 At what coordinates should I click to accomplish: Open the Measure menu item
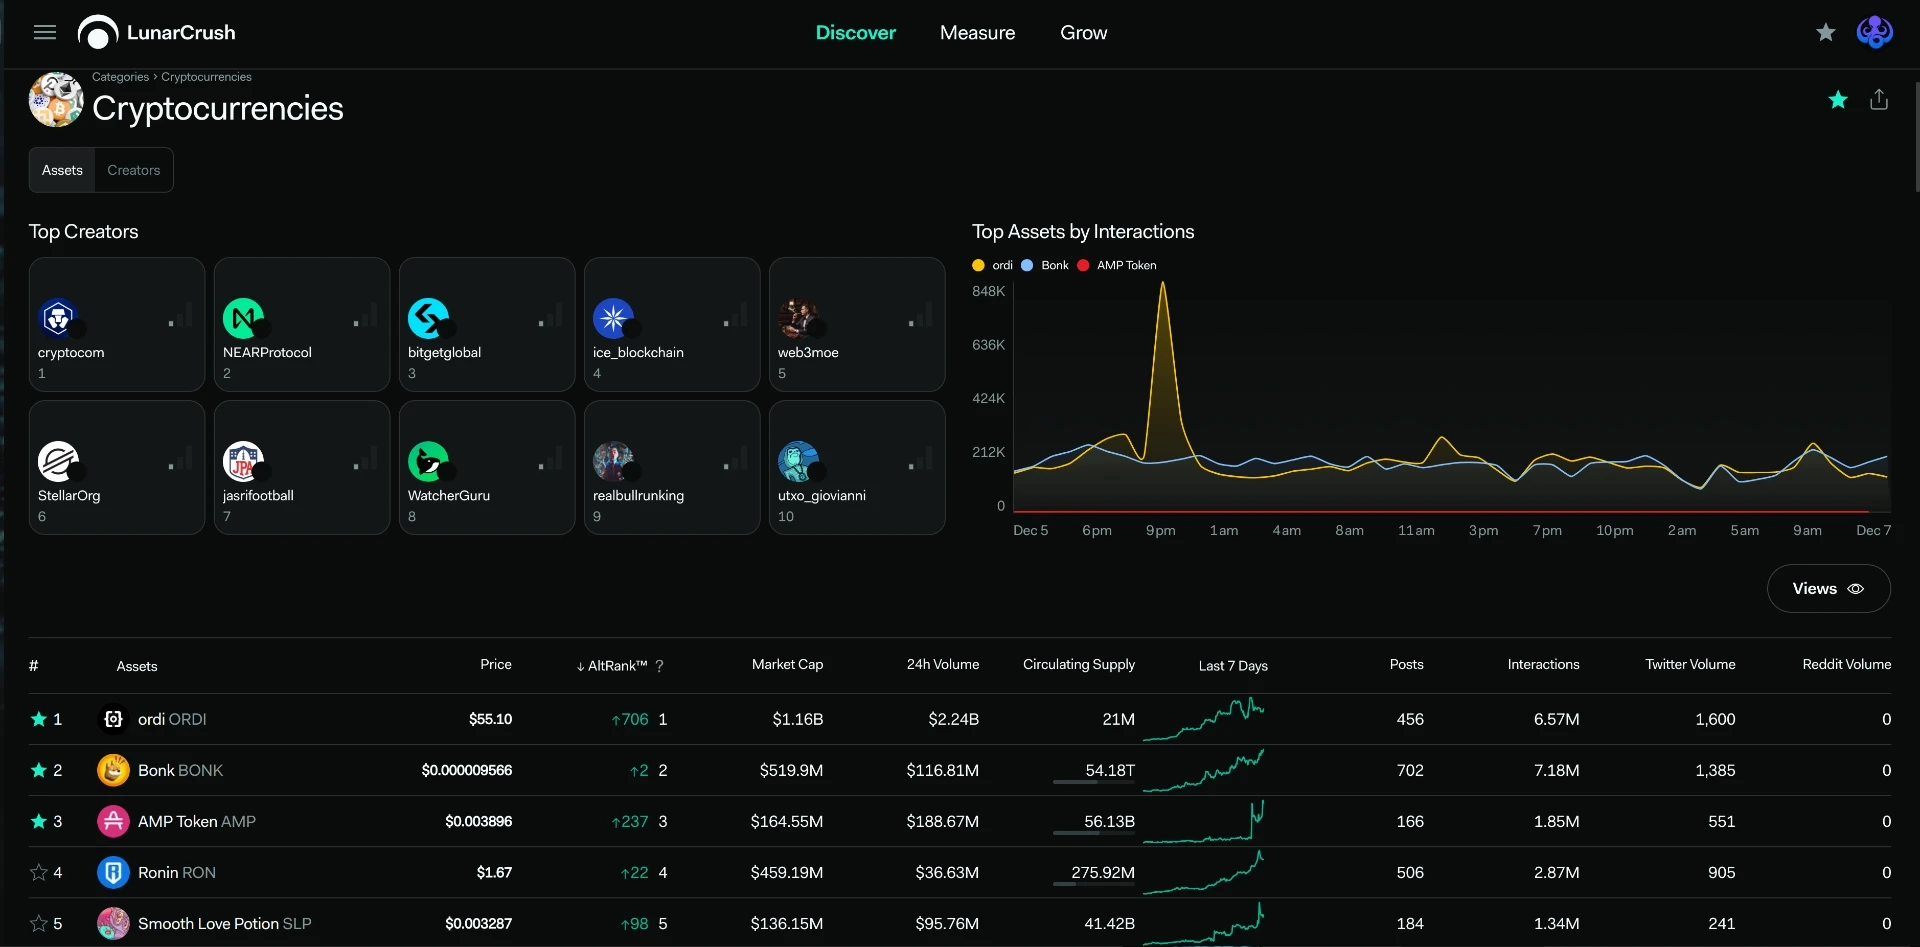coord(977,33)
